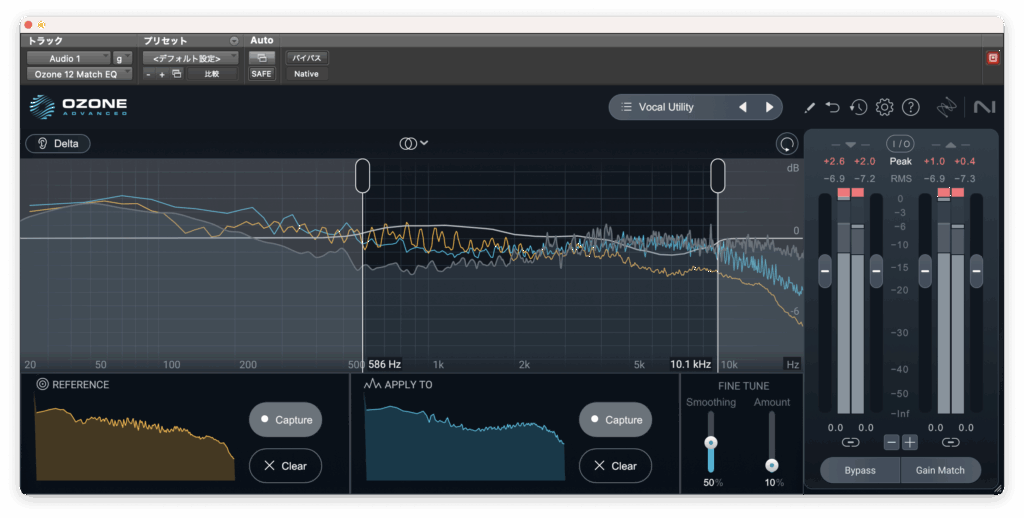
Task: Enable Gain Match
Action: pyautogui.click(x=940, y=470)
